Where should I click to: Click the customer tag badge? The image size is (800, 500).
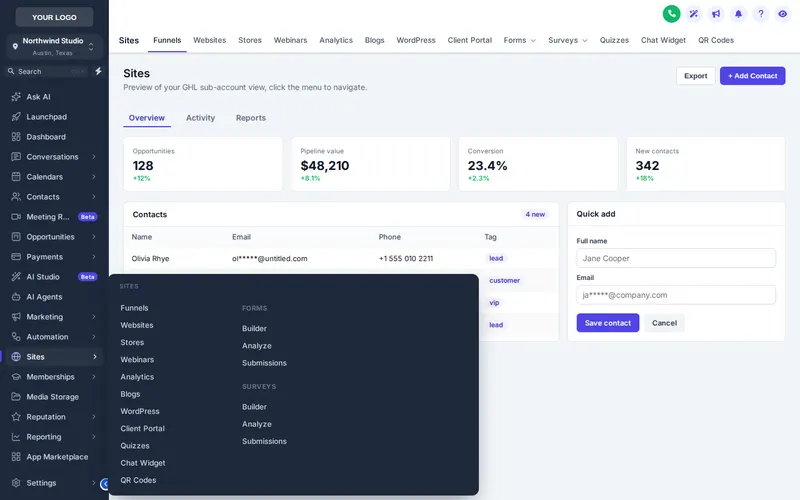click(x=504, y=280)
